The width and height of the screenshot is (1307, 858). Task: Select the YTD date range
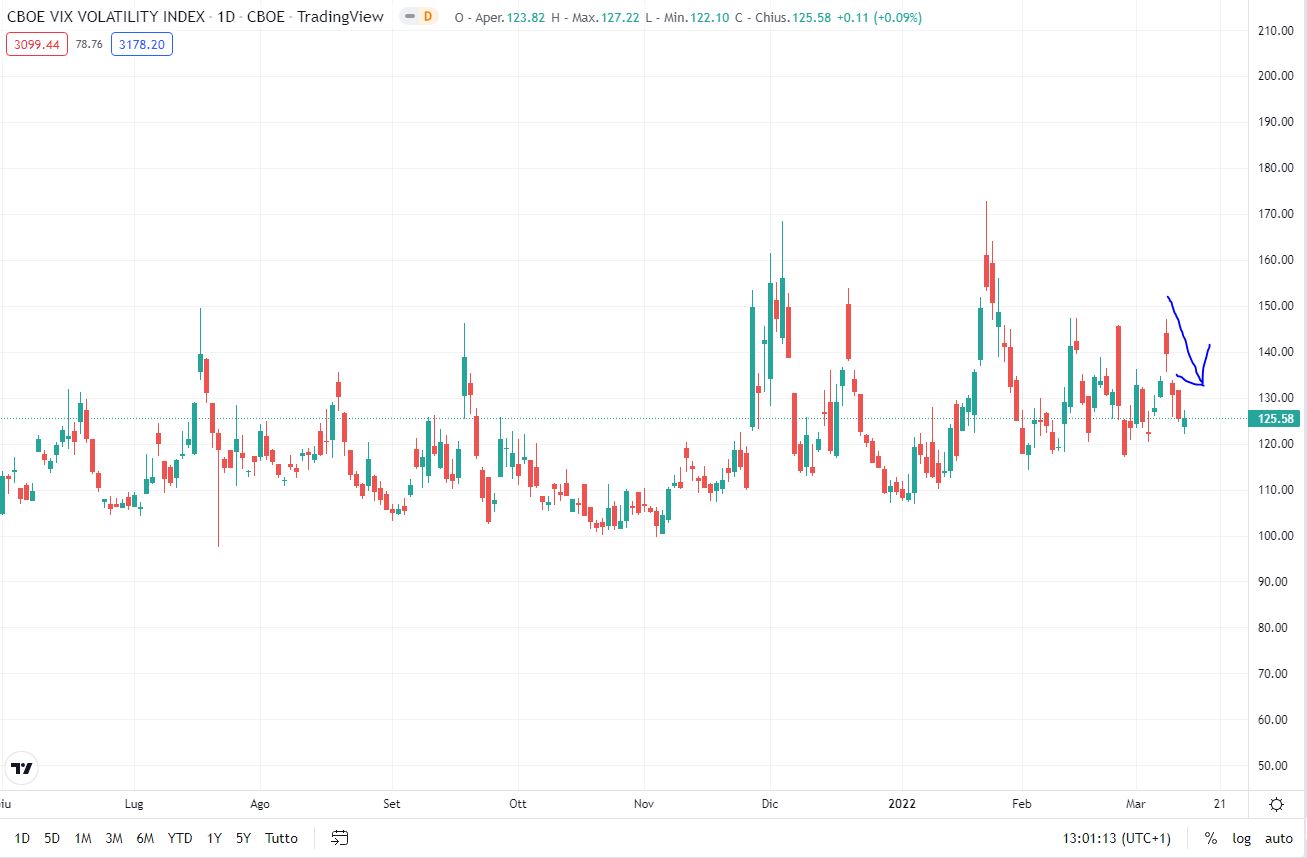[x=180, y=838]
